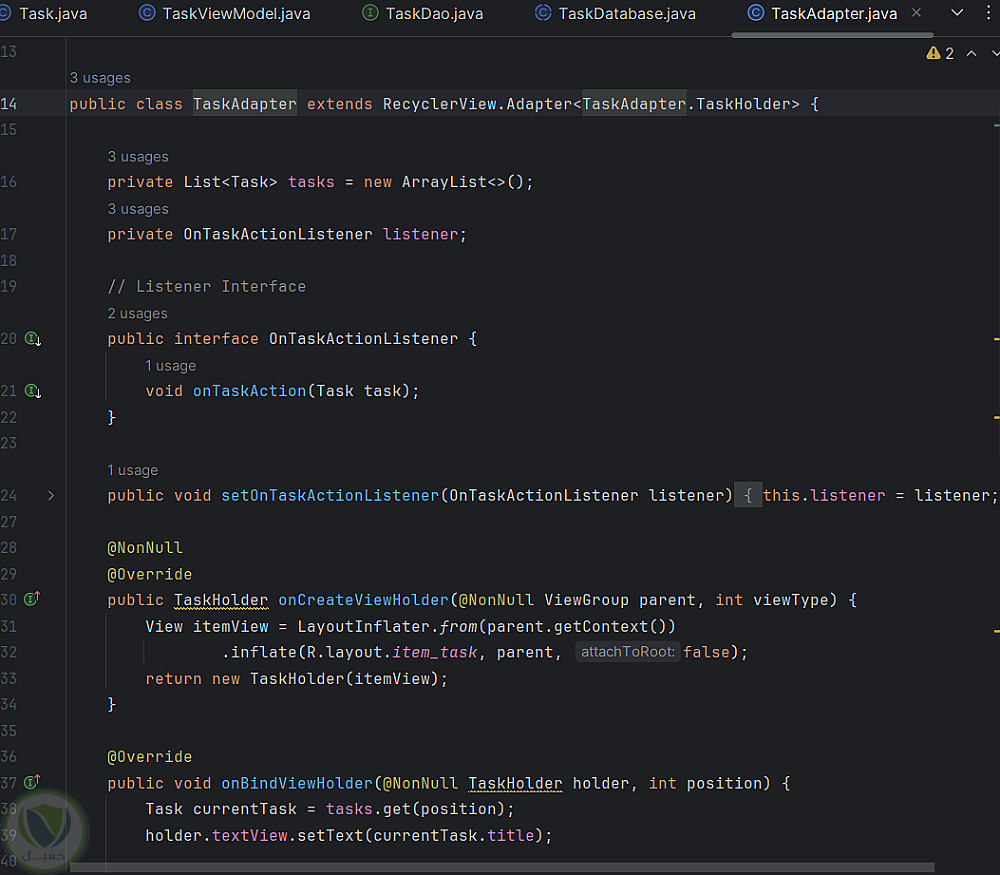Viewport: 1000px width, 875px height.
Task: Click '2 usages' hint above OnTaskActionListener interface
Action: click(x=138, y=314)
